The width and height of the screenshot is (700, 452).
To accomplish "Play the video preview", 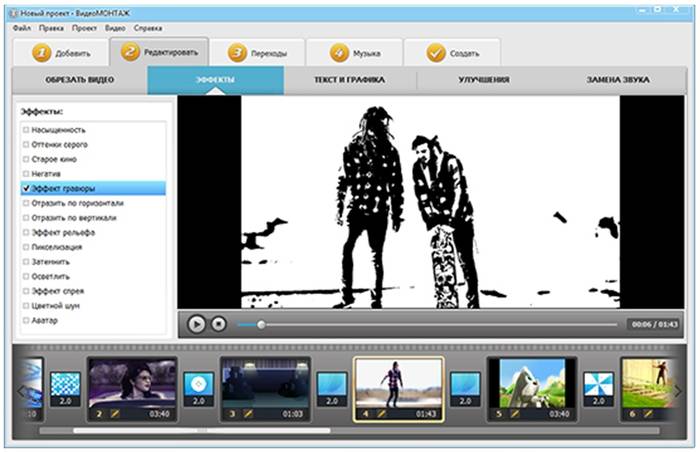I will (196, 324).
